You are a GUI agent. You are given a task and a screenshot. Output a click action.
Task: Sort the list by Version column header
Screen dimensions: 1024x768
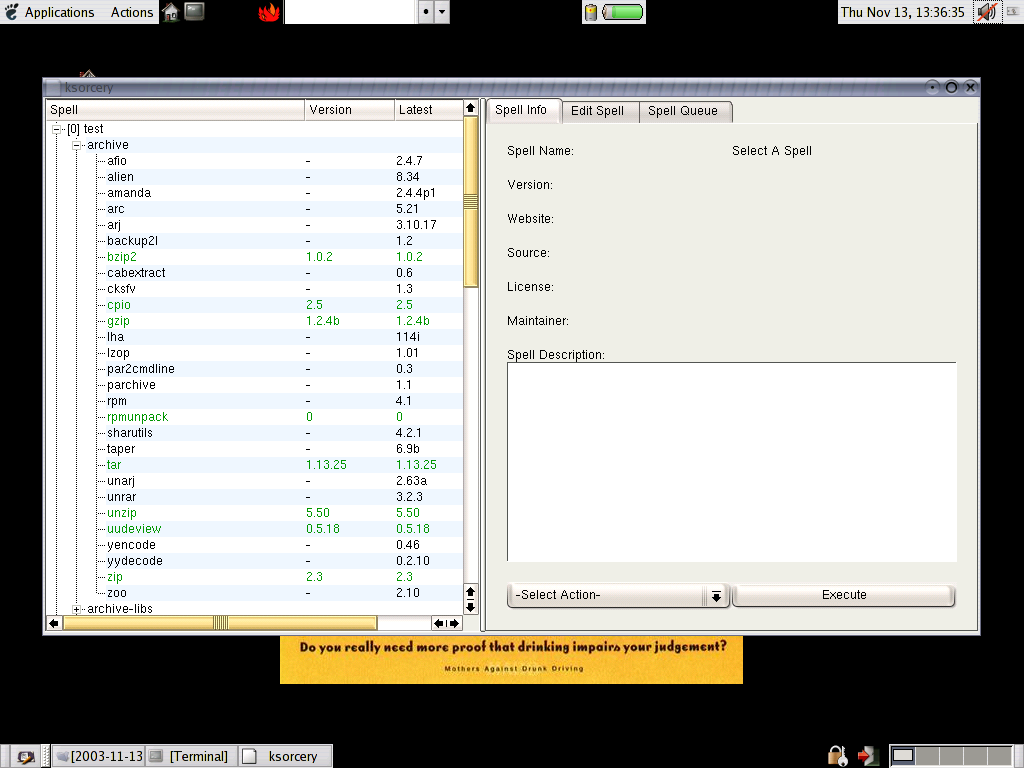click(x=330, y=110)
